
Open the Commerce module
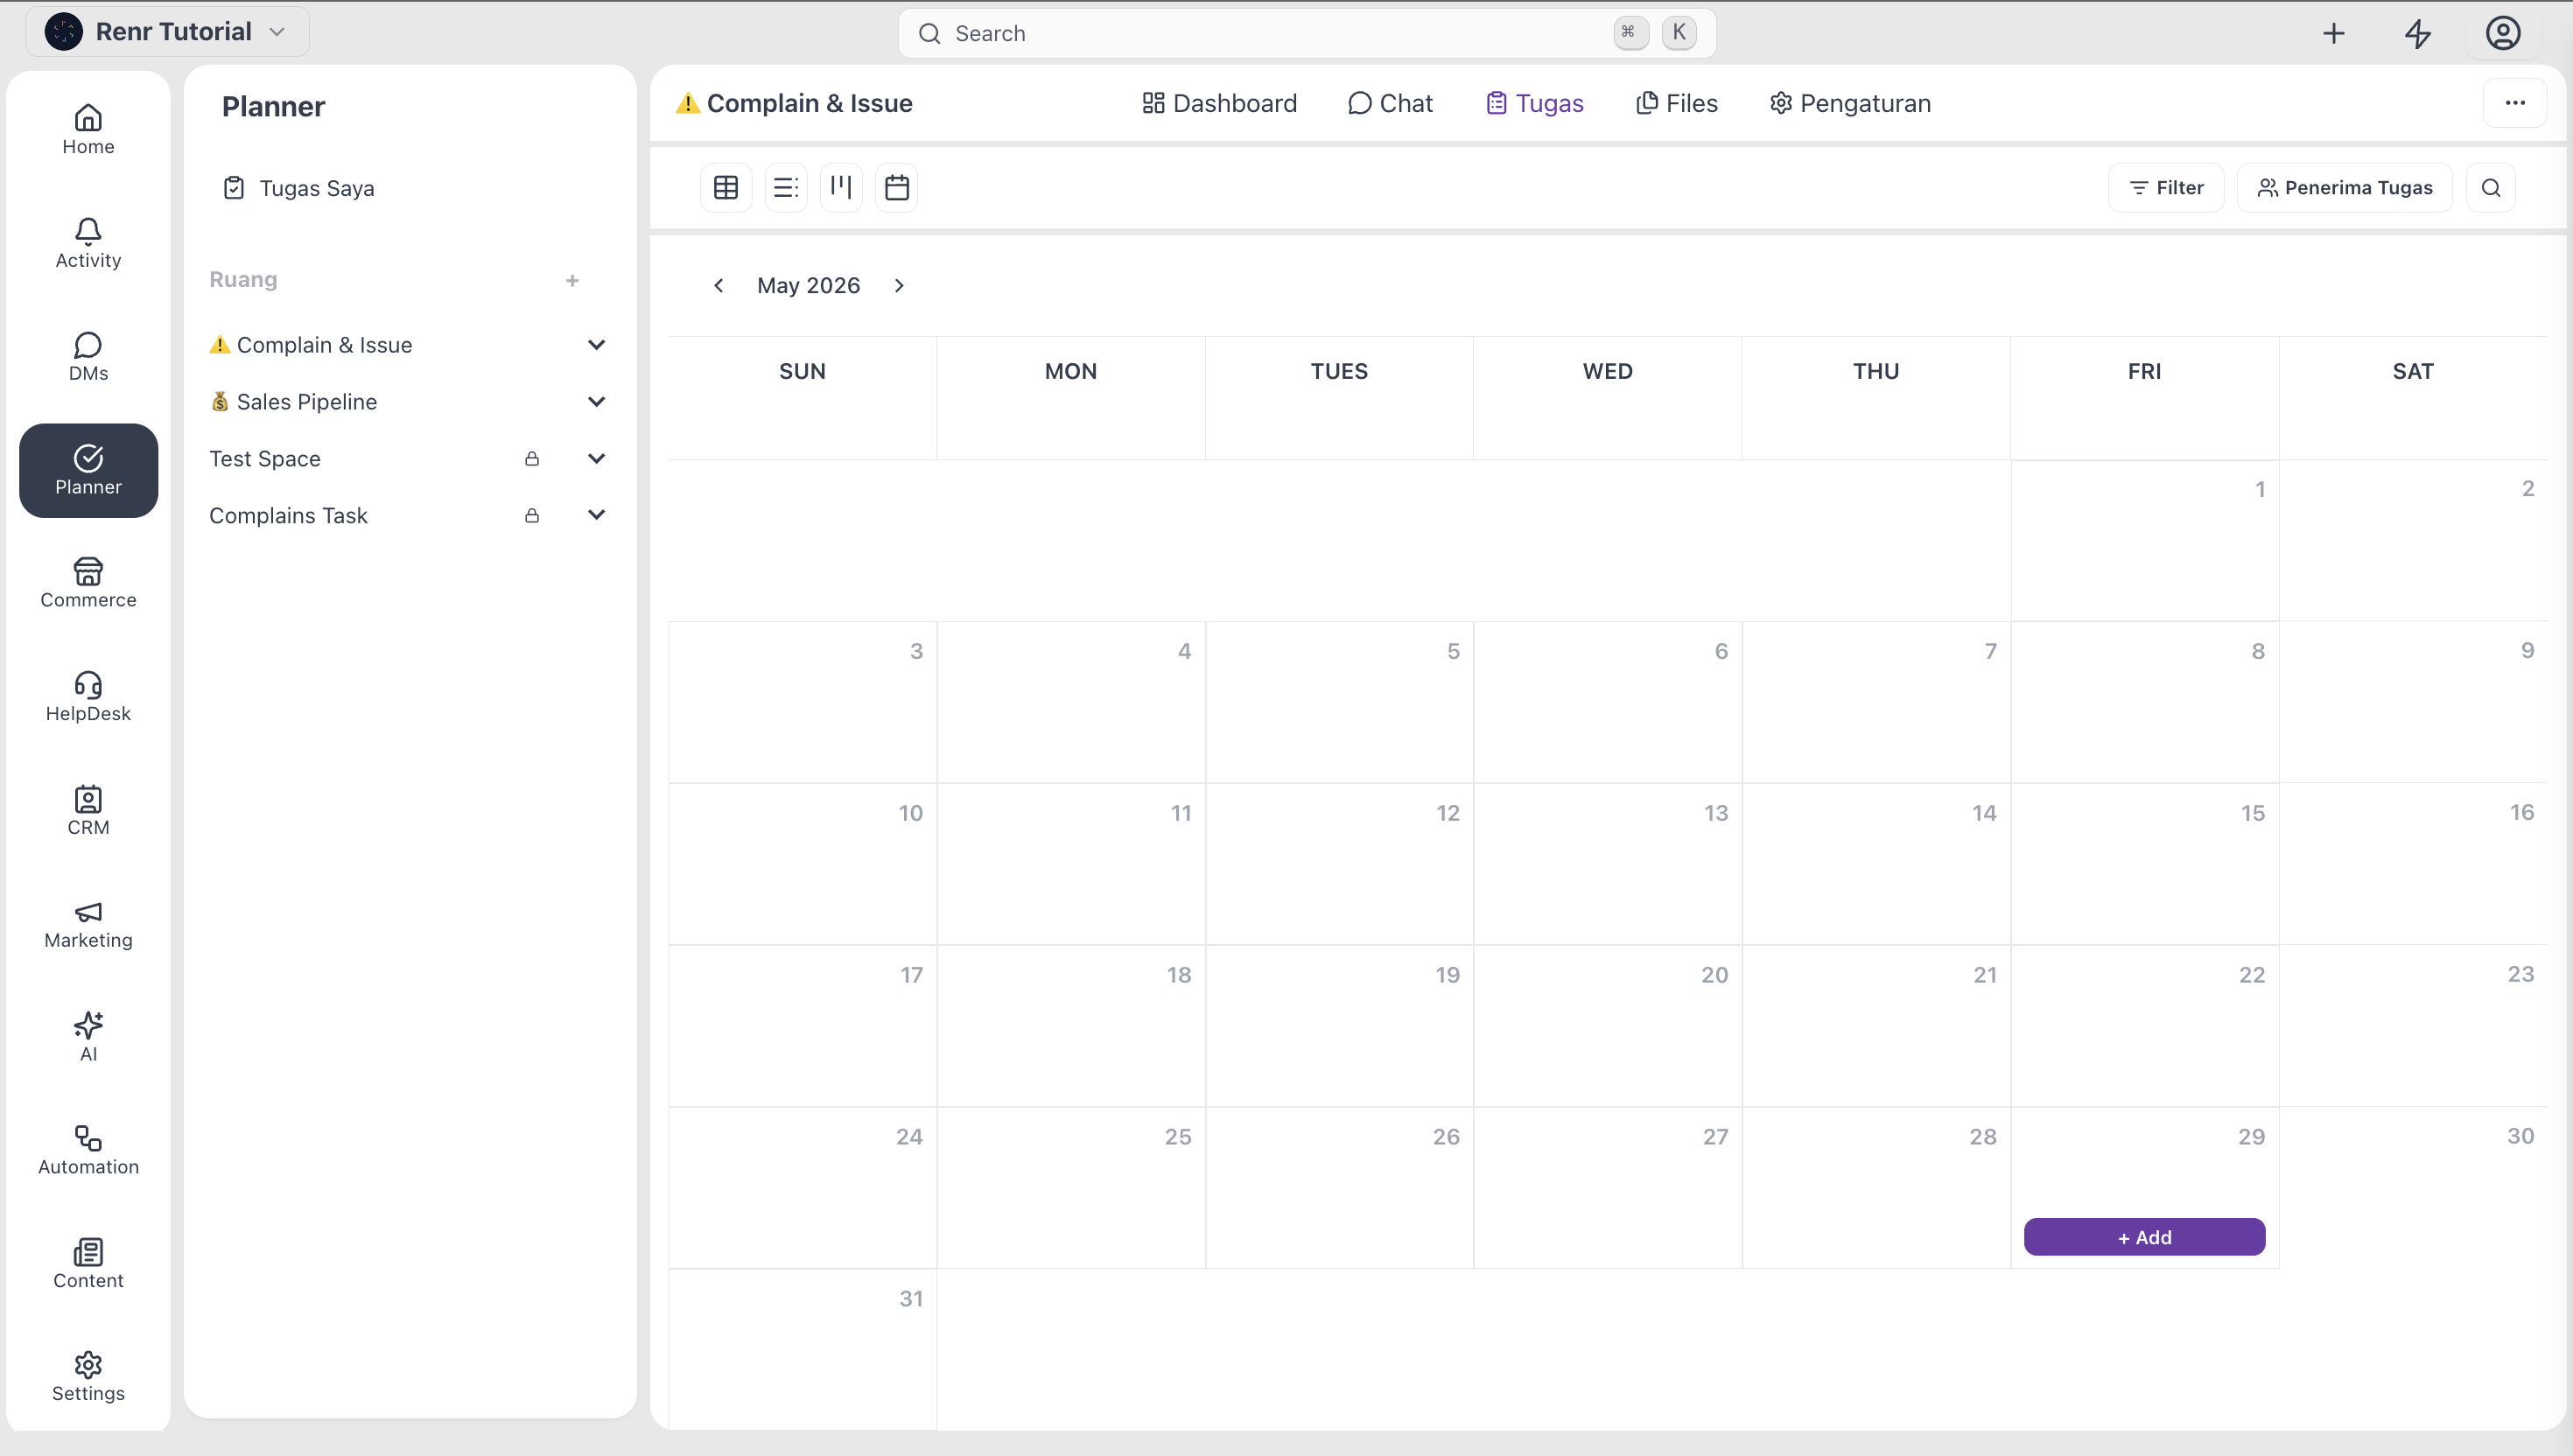click(x=88, y=584)
